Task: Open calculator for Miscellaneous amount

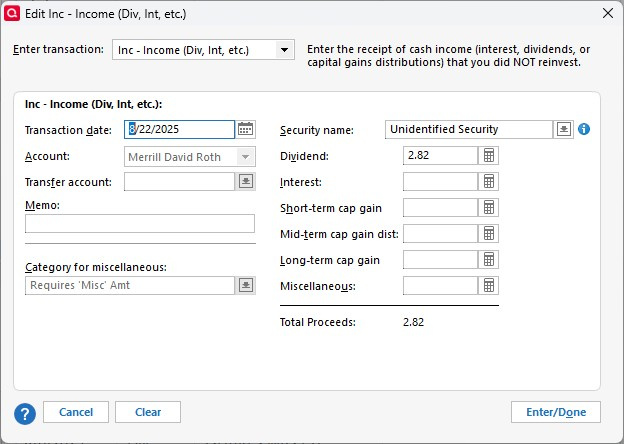Action: pos(488,286)
